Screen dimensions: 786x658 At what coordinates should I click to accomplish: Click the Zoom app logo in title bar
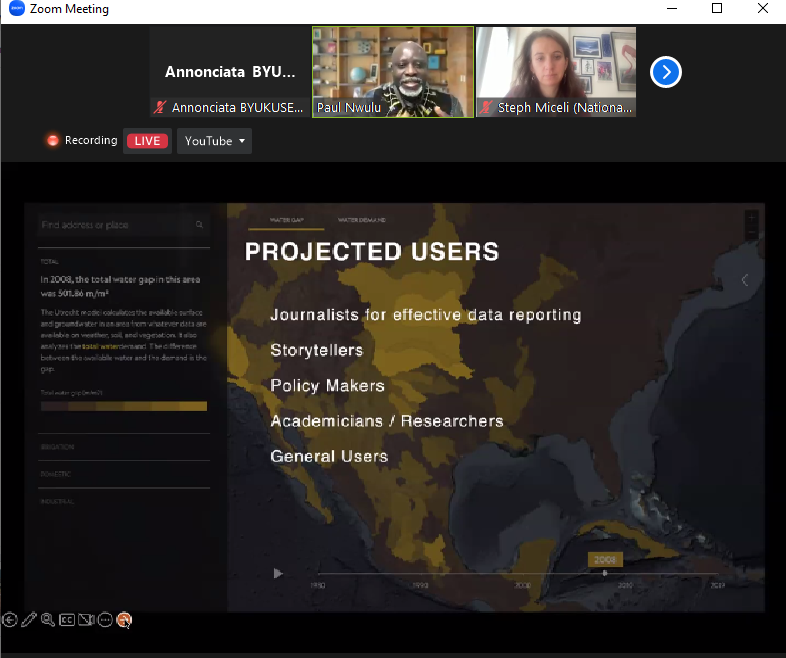point(17,9)
